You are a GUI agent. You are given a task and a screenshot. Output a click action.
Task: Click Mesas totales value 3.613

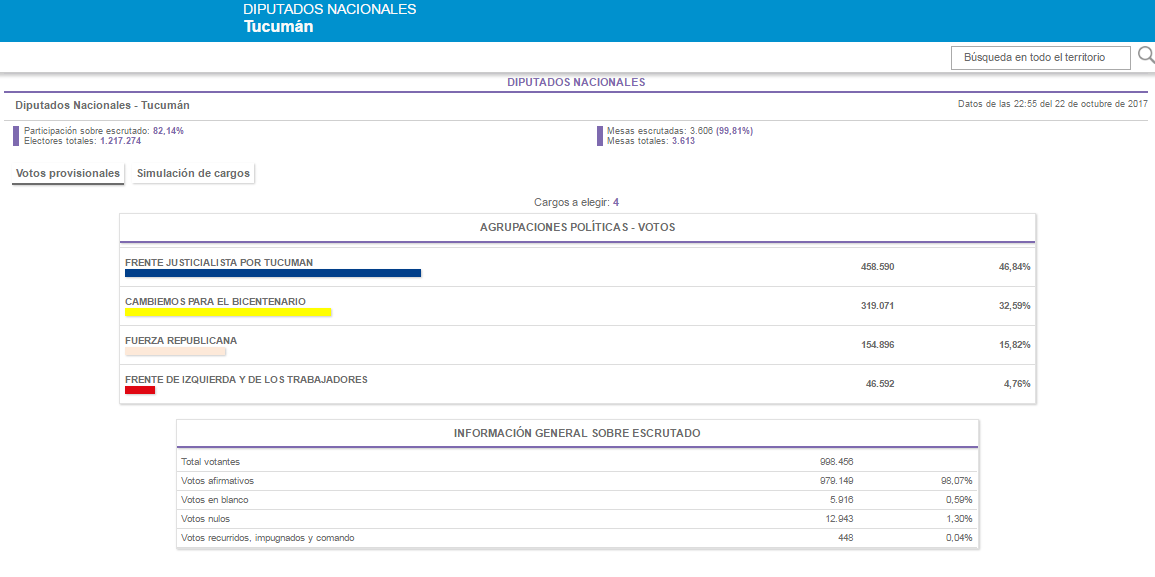[x=683, y=141]
